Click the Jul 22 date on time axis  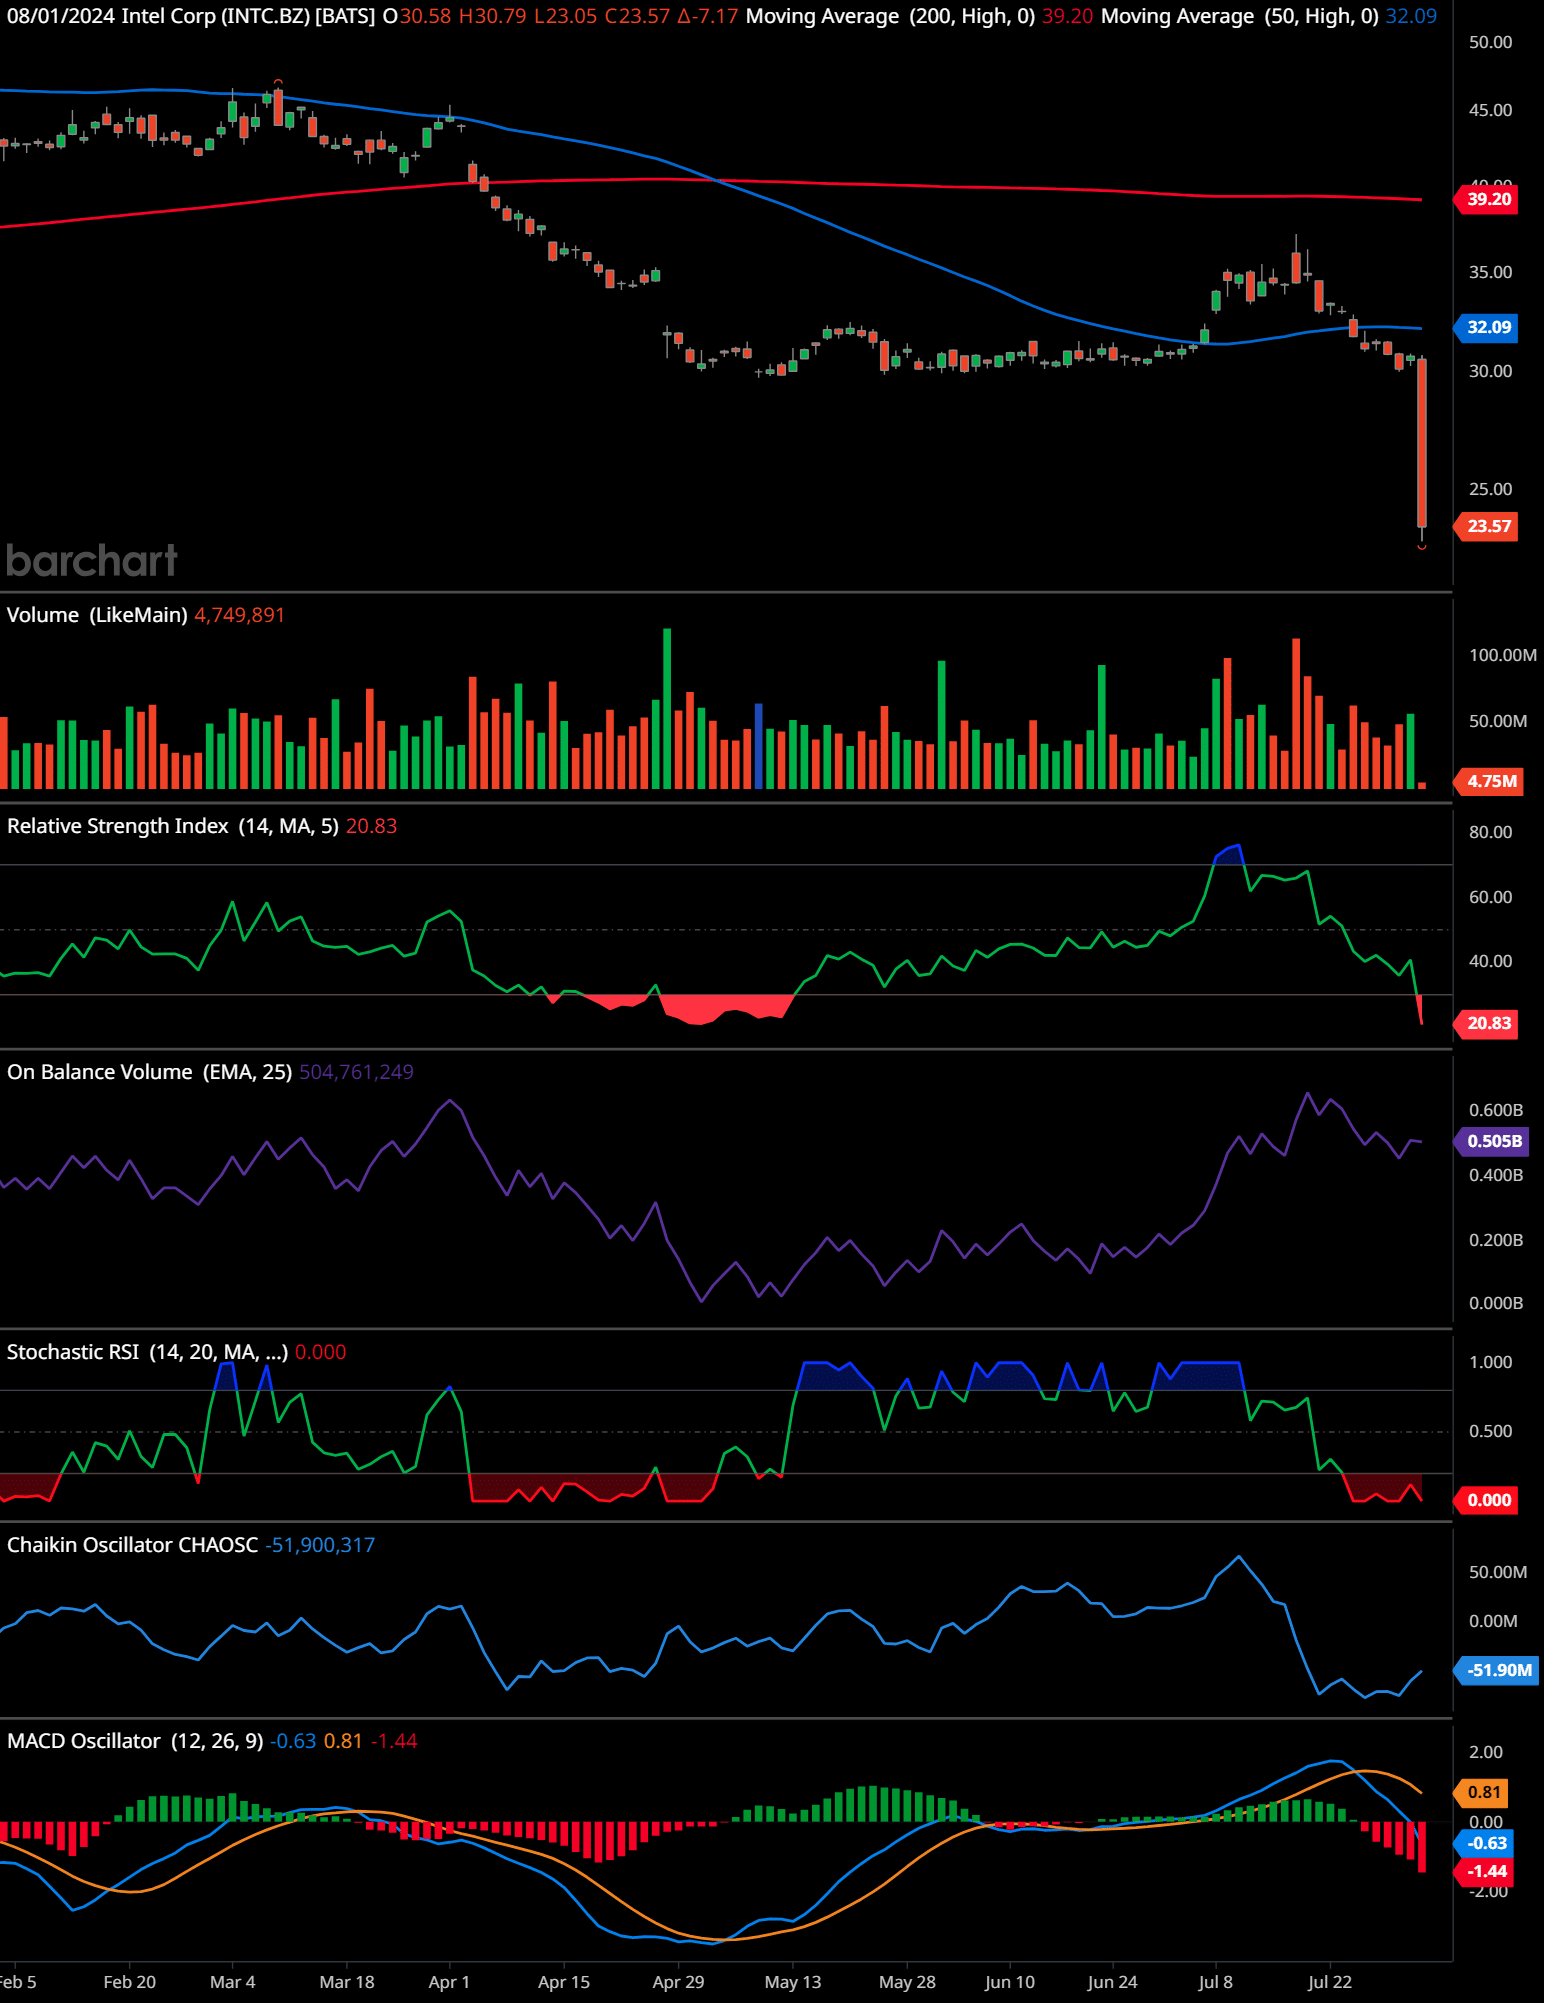tap(1330, 1982)
